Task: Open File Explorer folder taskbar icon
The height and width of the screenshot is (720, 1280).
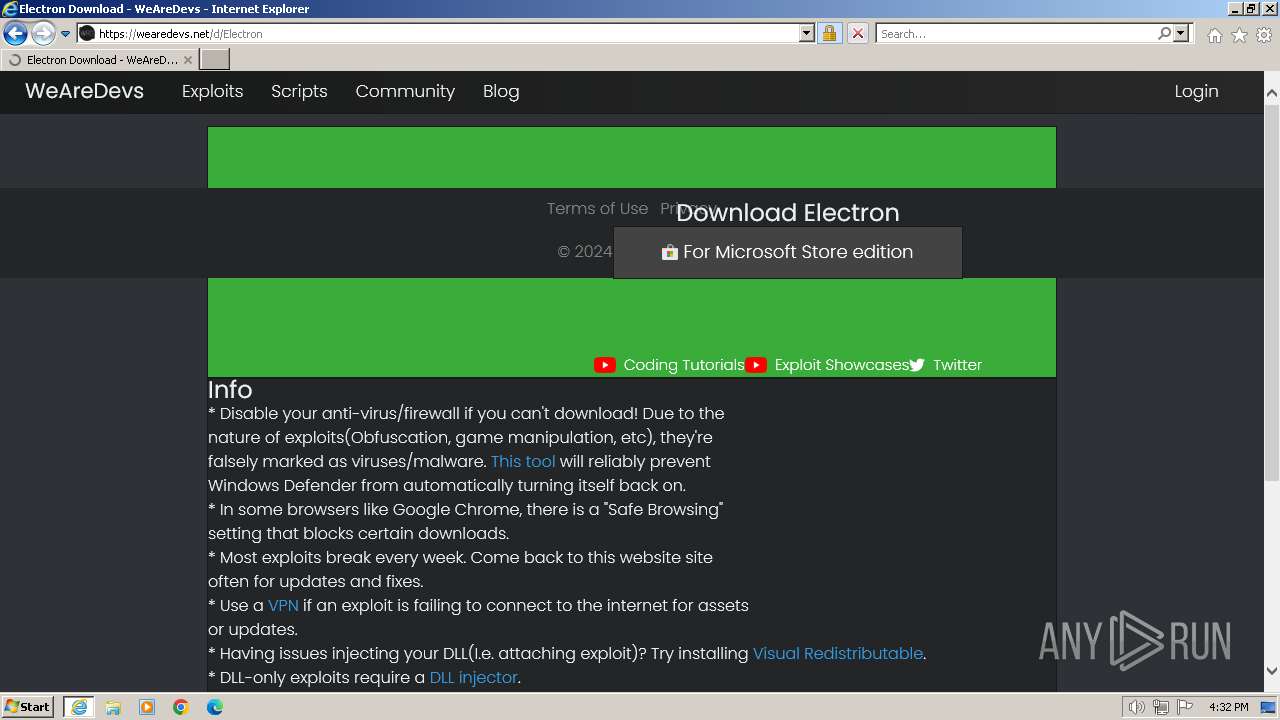Action: coord(113,707)
